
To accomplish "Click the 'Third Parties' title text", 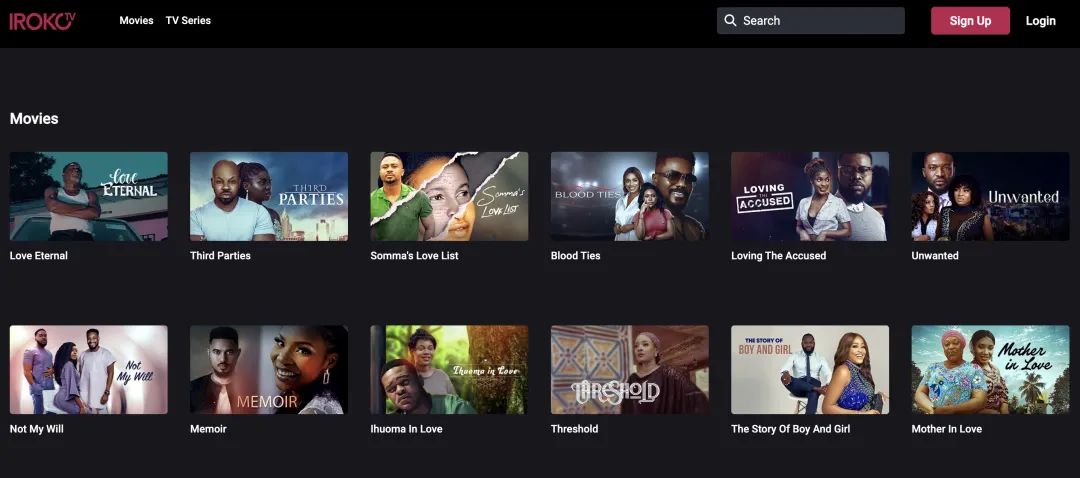I will (x=220, y=256).
